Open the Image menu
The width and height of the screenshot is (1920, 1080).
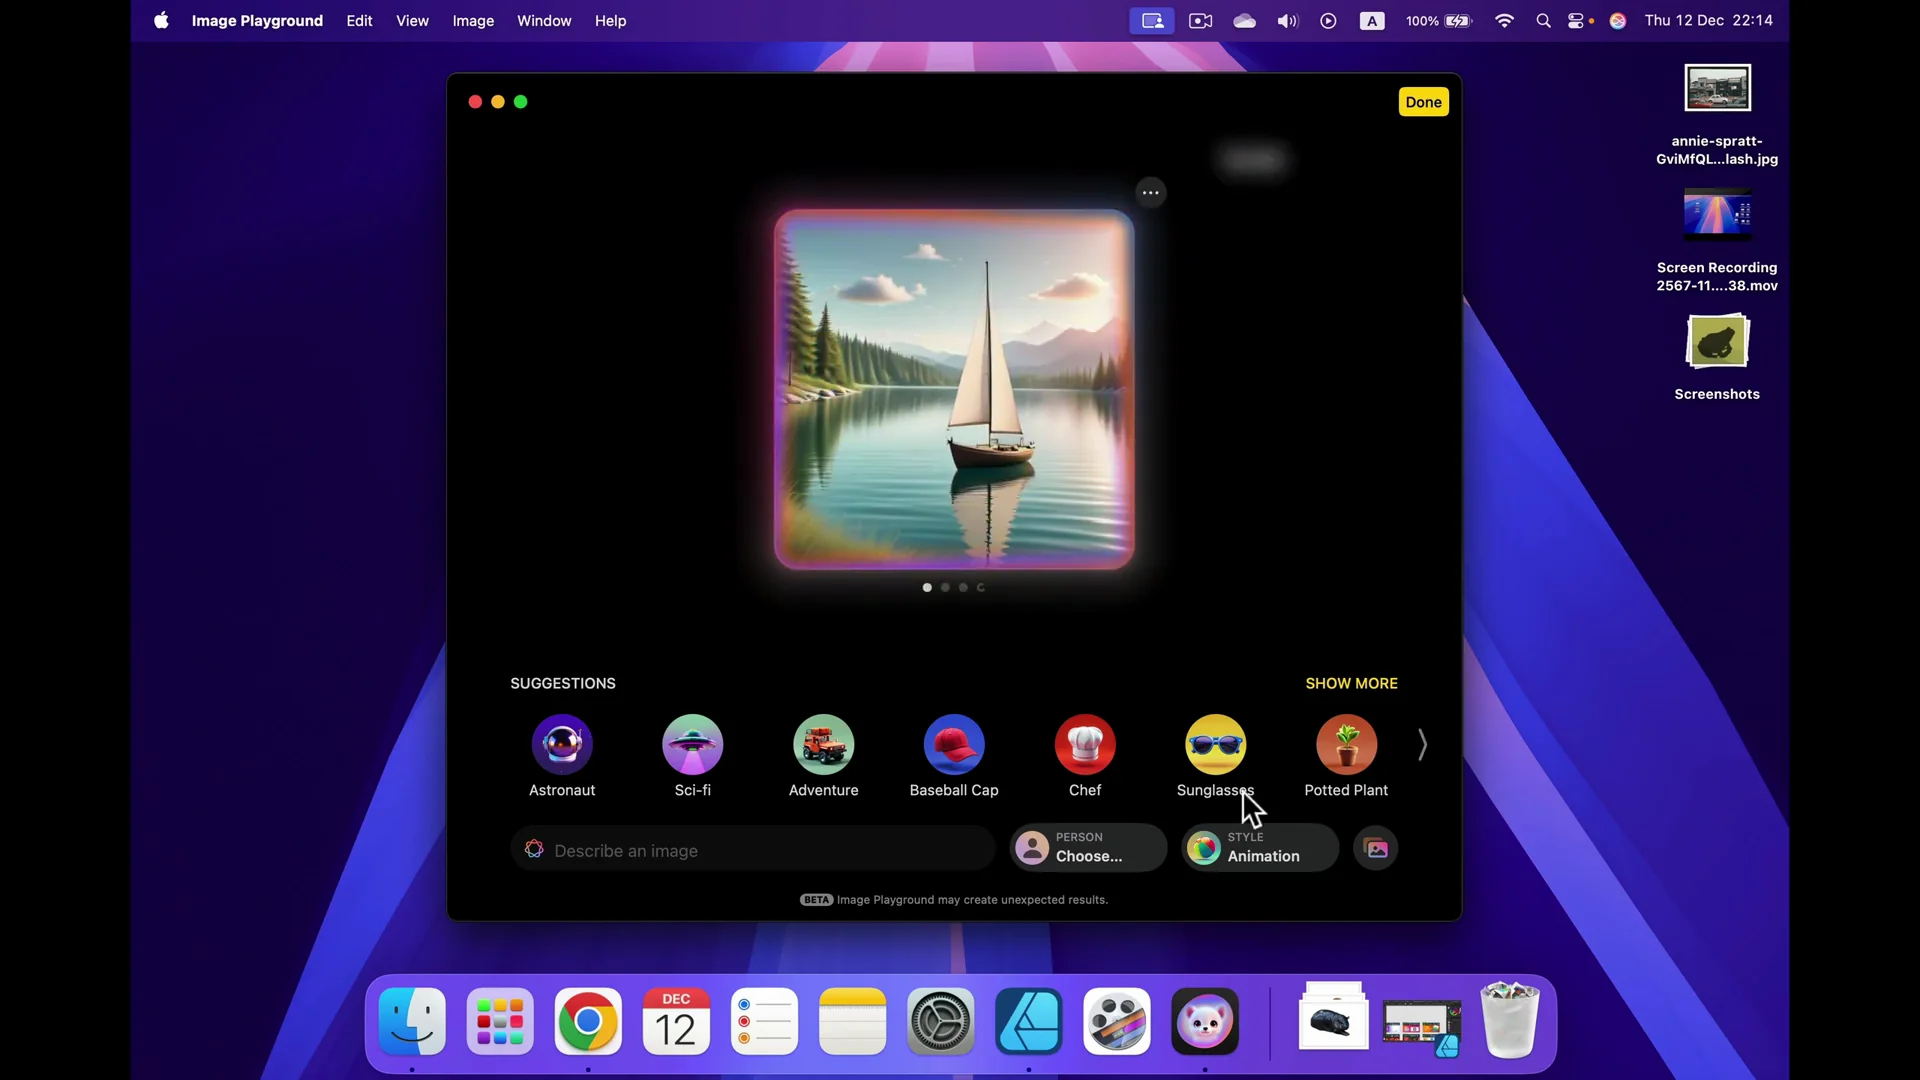pos(473,20)
